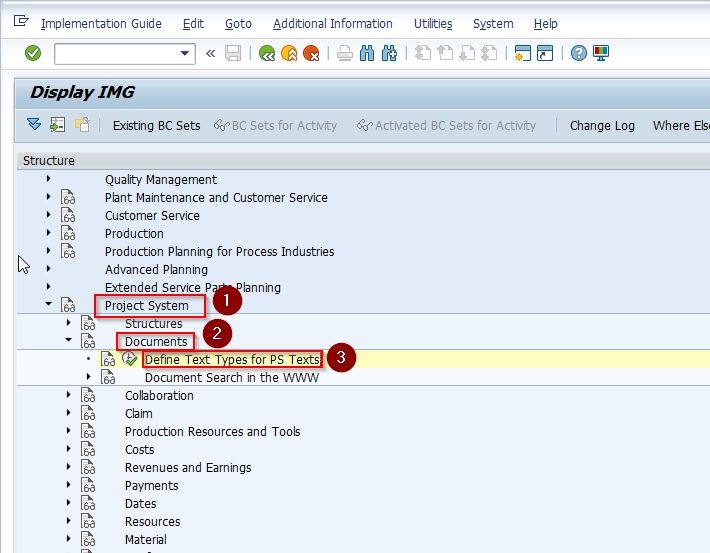Click the Save diskette icon
This screenshot has width=710, height=553.
pos(233,53)
